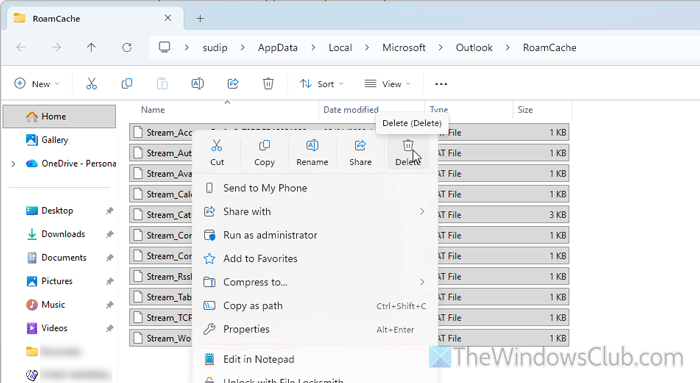Image resolution: width=700 pixels, height=383 pixels.
Task: Click the 3 KB size cell
Action: click(x=558, y=215)
